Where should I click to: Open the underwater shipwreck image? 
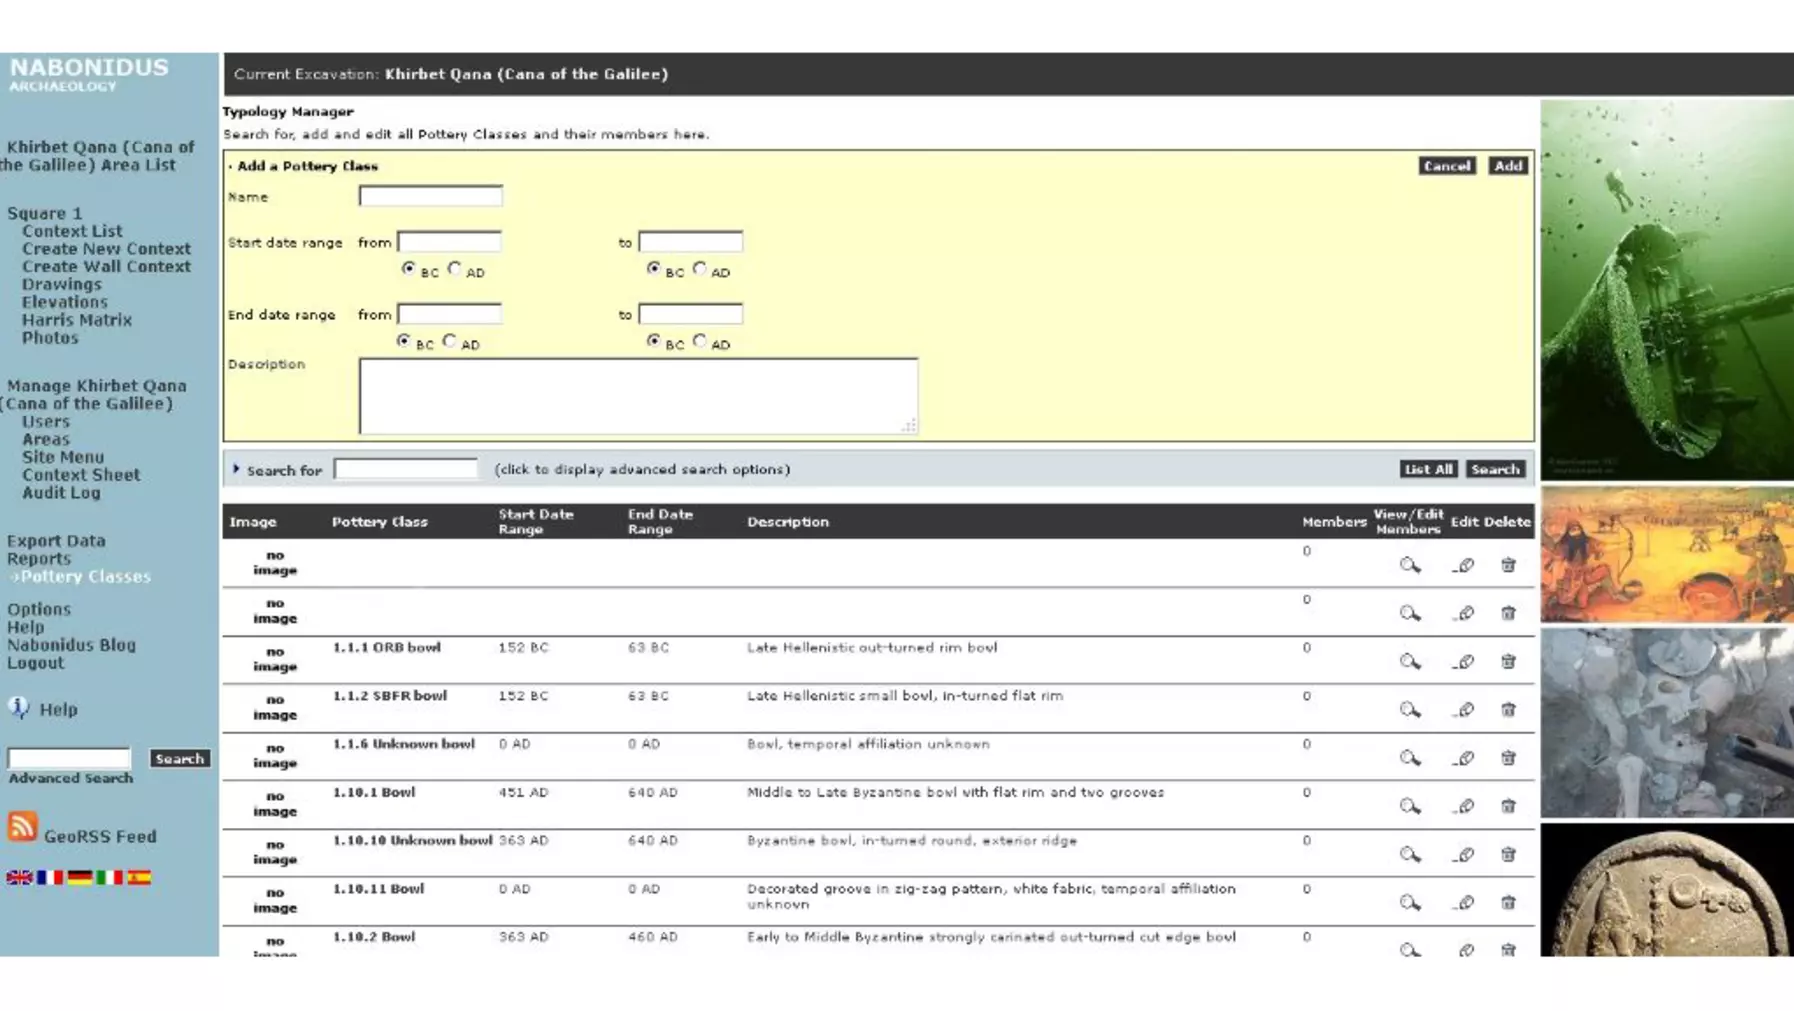coord(1667,290)
